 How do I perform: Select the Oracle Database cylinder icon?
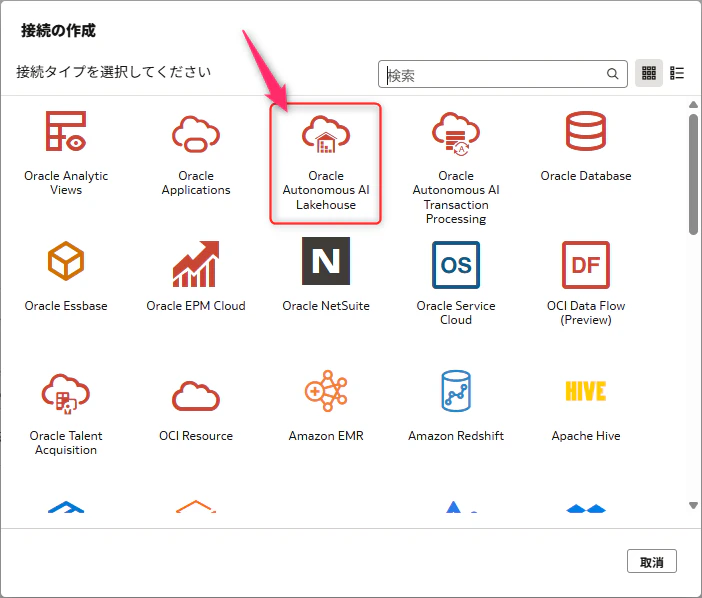coord(586,131)
